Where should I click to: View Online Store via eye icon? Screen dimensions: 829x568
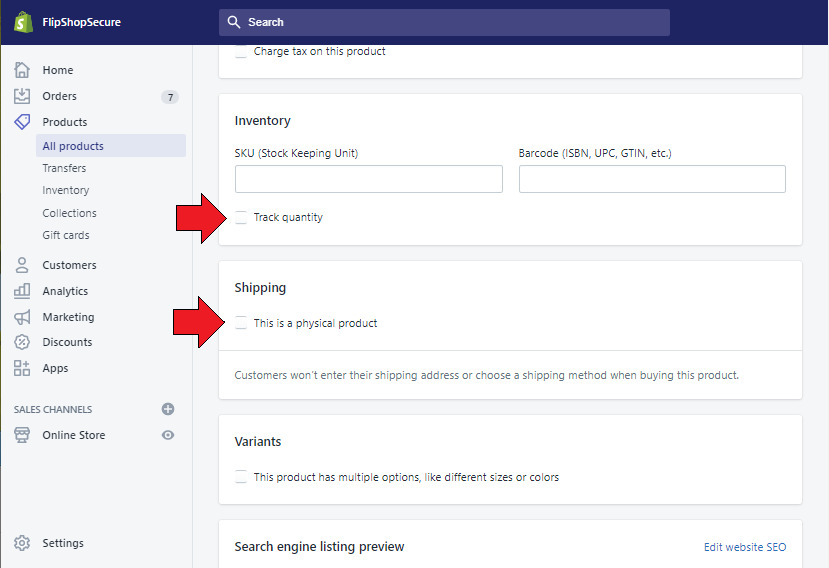[x=168, y=435]
